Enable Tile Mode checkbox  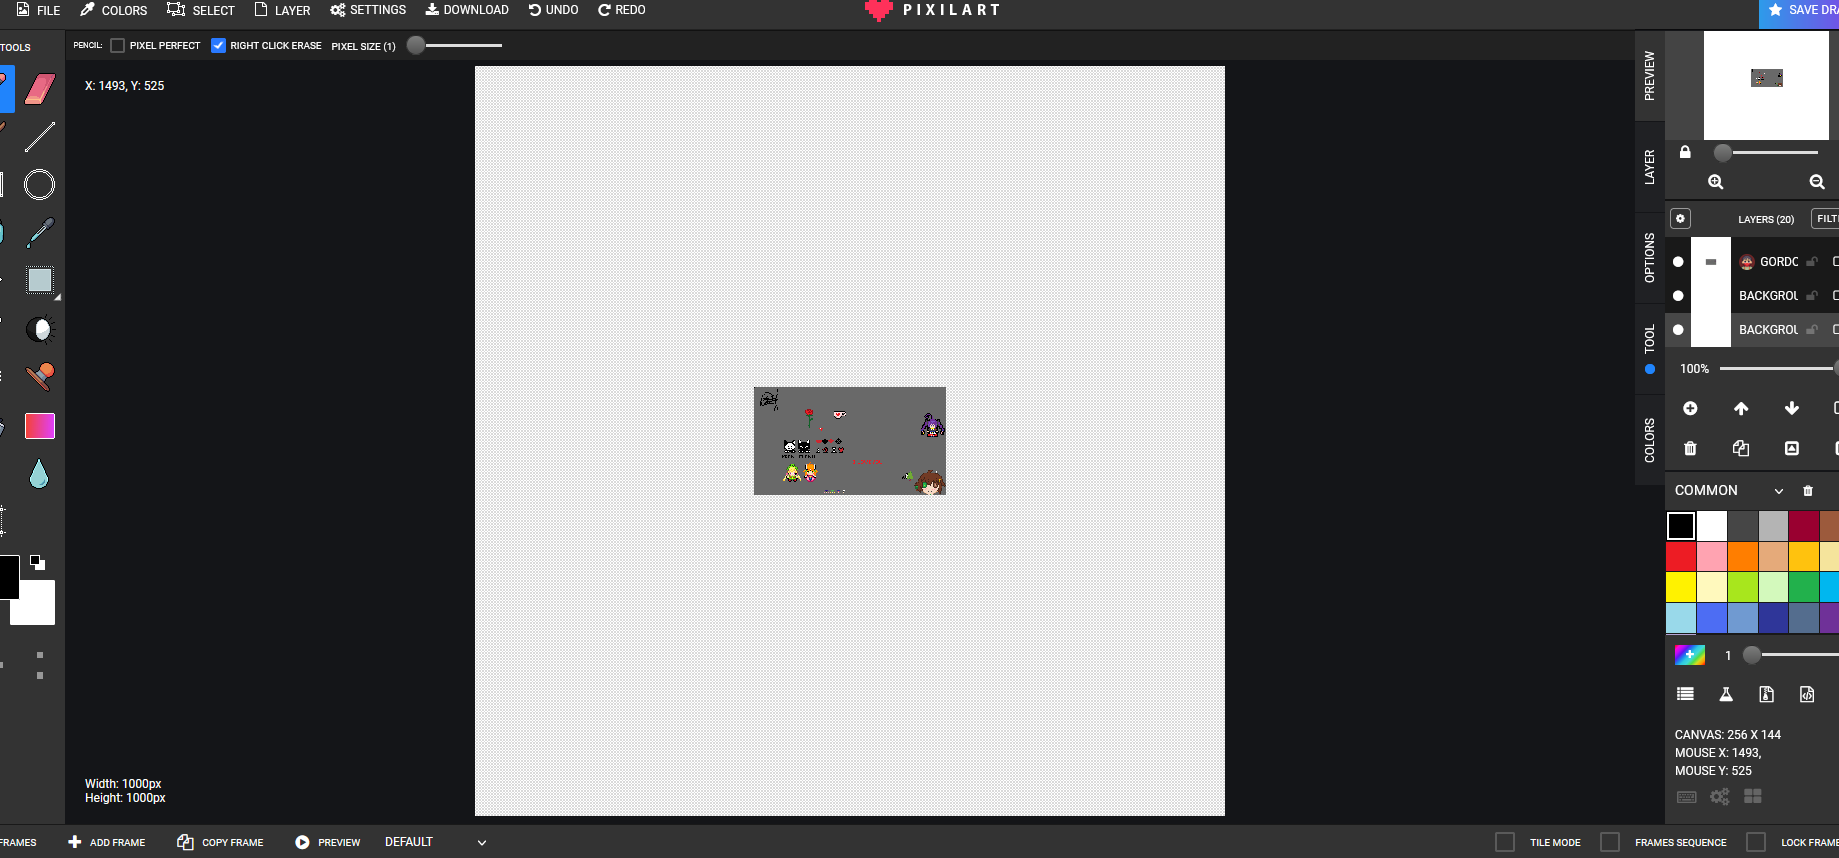click(x=1505, y=842)
